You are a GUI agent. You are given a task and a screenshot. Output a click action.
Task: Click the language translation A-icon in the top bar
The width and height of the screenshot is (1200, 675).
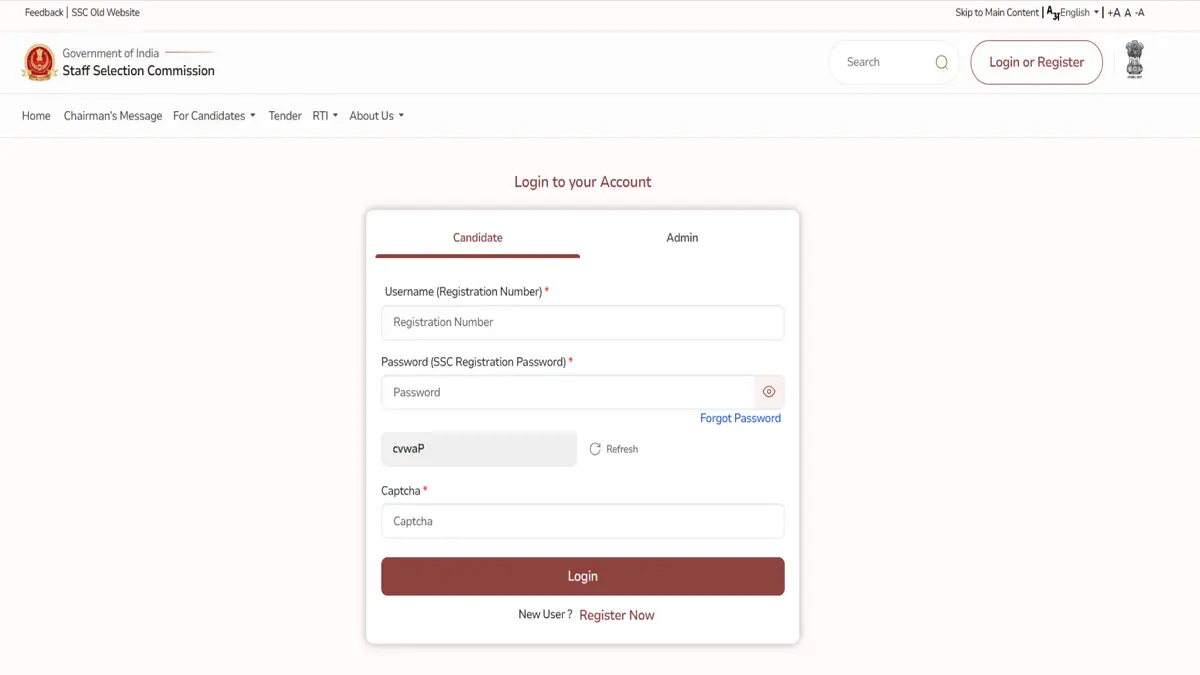click(1050, 12)
